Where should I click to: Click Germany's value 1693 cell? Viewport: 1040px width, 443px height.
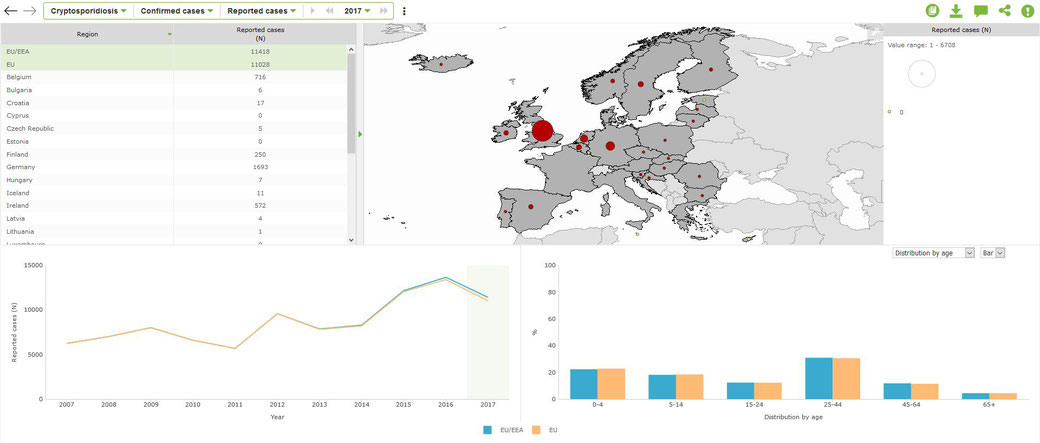[x=261, y=167]
